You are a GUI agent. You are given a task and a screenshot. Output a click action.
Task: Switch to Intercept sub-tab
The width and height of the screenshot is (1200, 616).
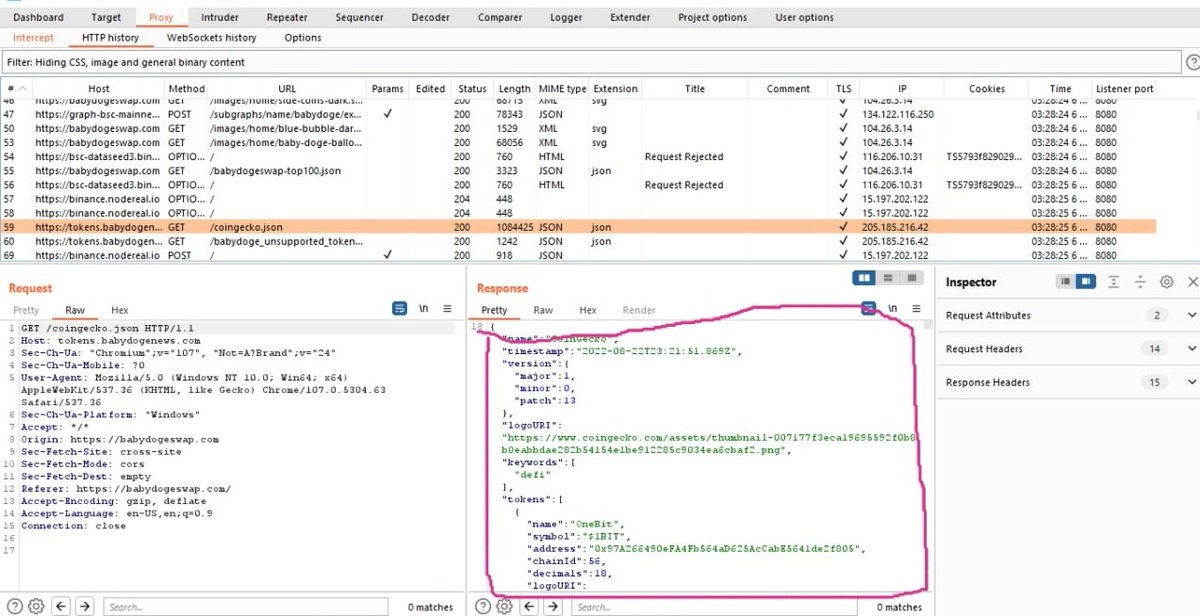pyautogui.click(x=33, y=38)
